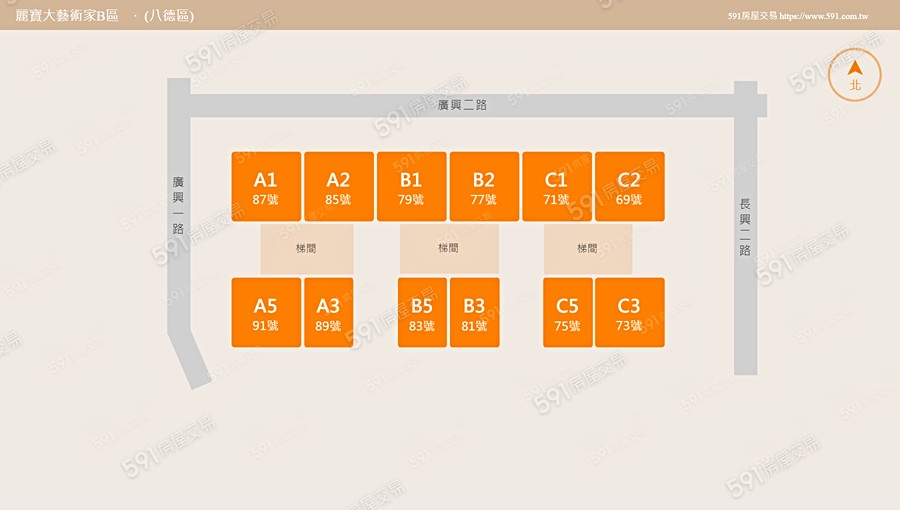Open unit A5 at 91號
The image size is (900, 510).
tap(266, 313)
